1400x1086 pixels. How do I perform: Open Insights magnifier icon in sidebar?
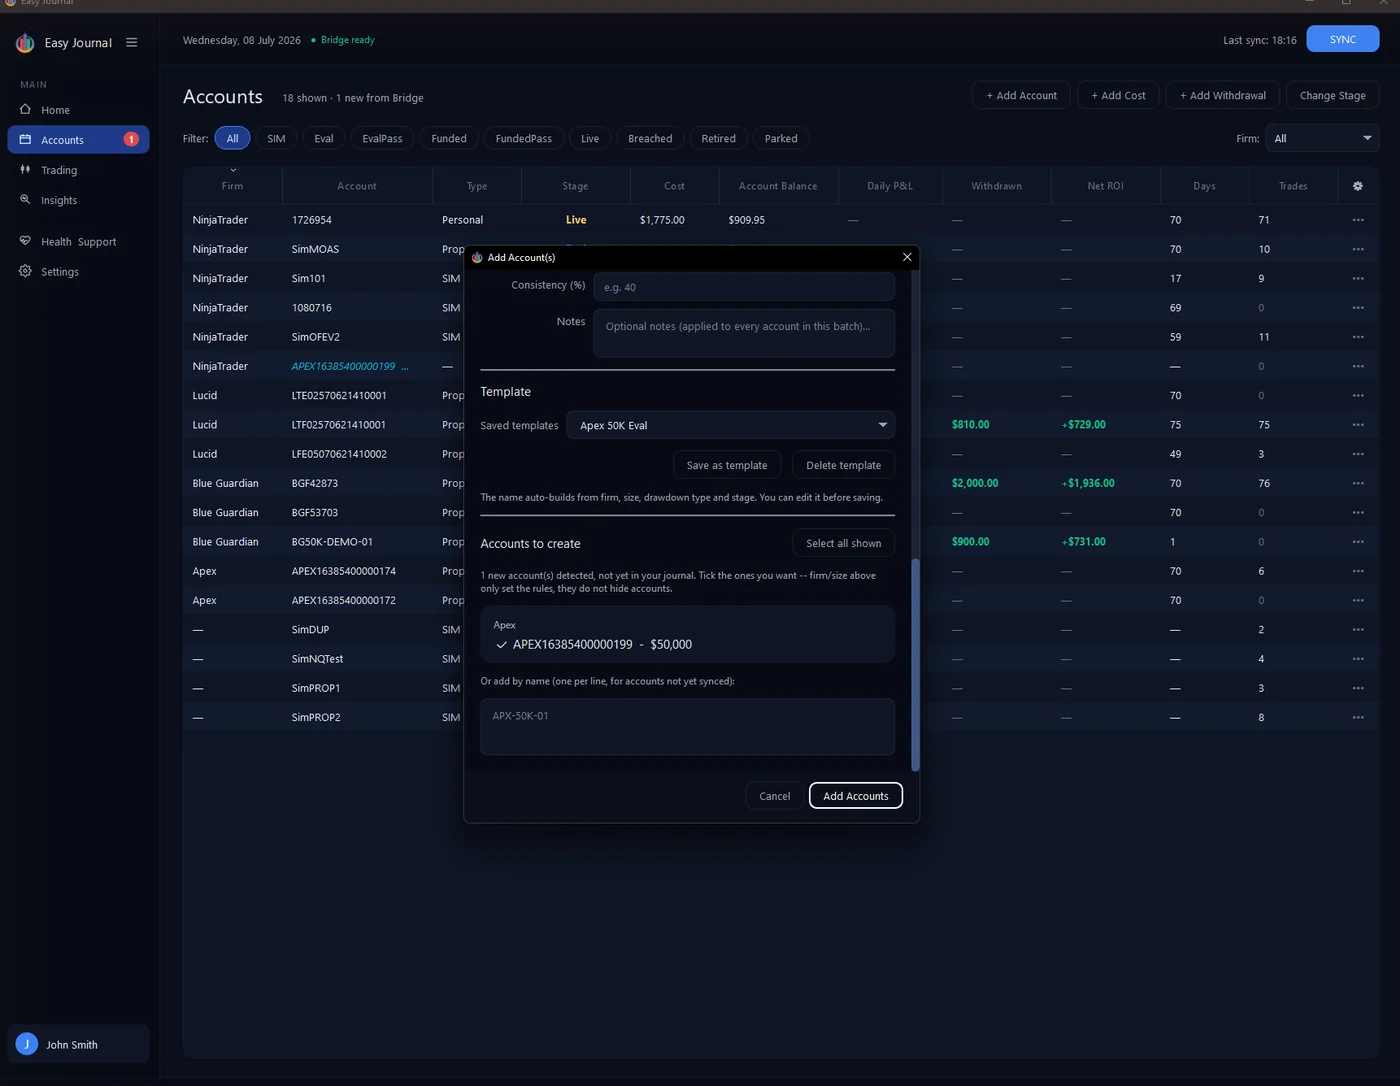[x=26, y=200]
